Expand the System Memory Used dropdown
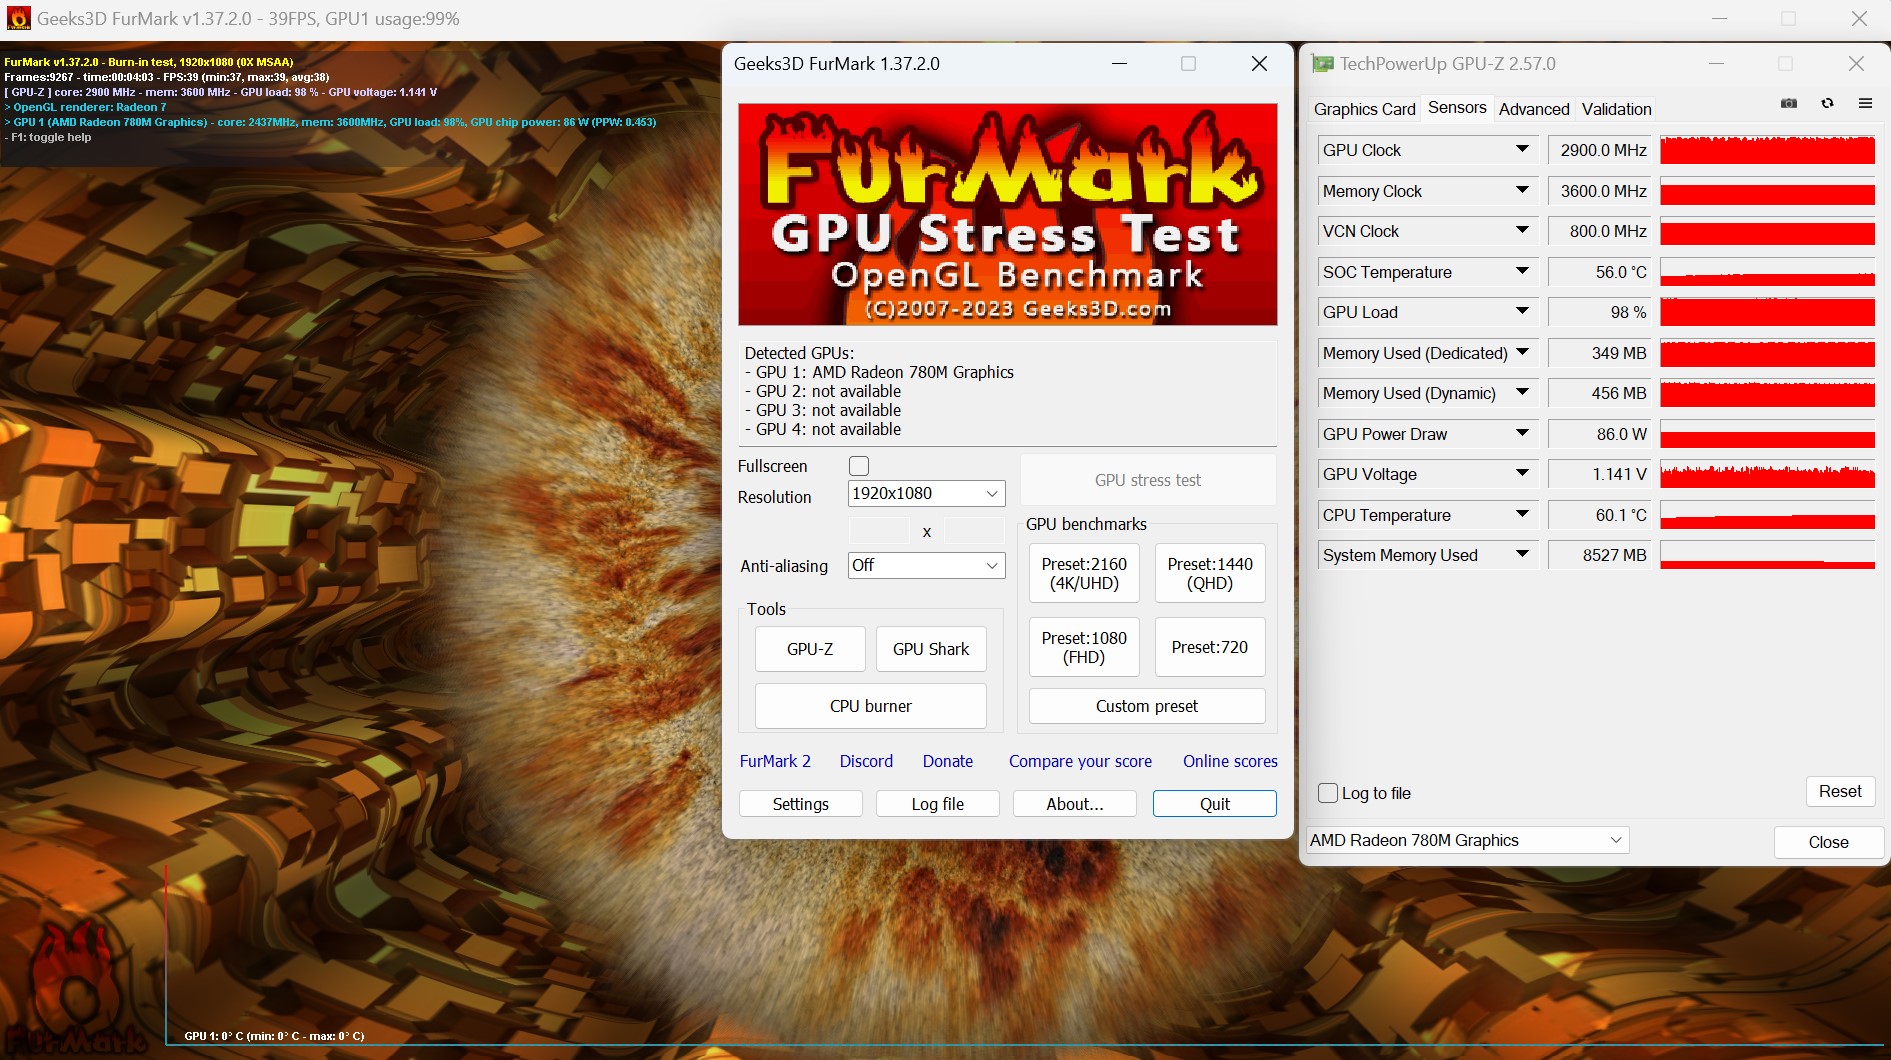 (1522, 555)
